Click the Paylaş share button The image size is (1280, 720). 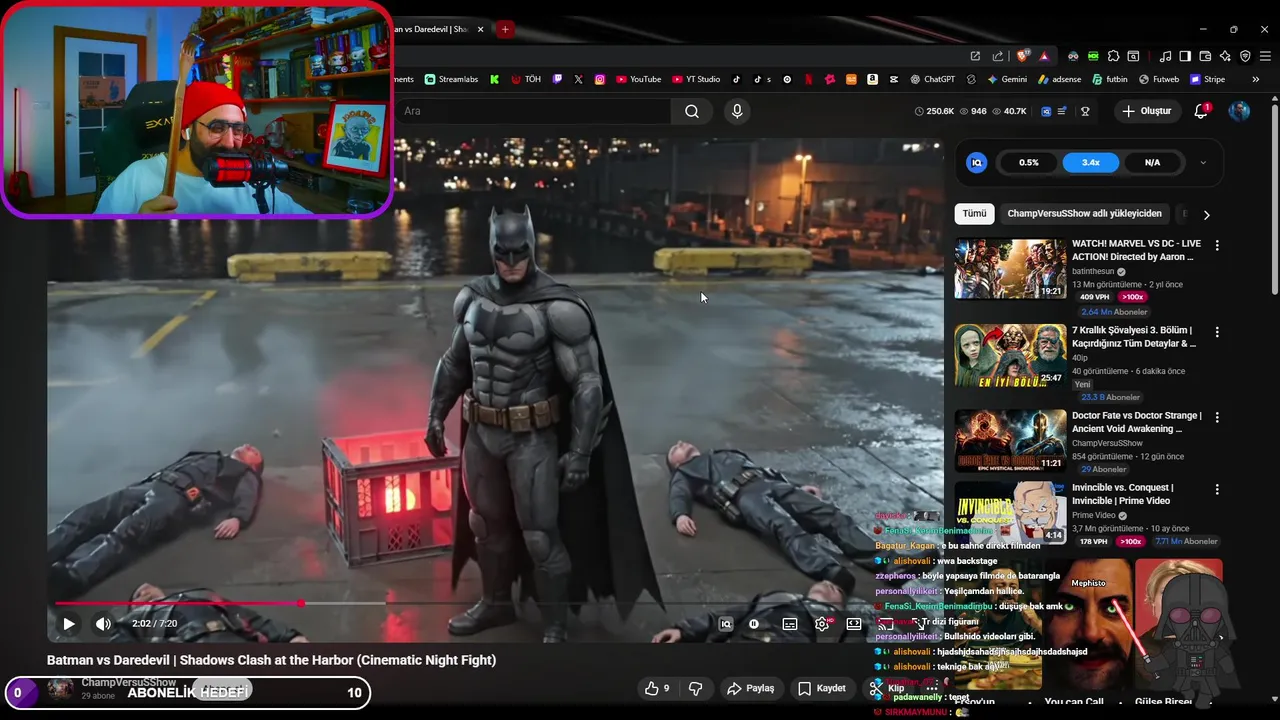[751, 688]
